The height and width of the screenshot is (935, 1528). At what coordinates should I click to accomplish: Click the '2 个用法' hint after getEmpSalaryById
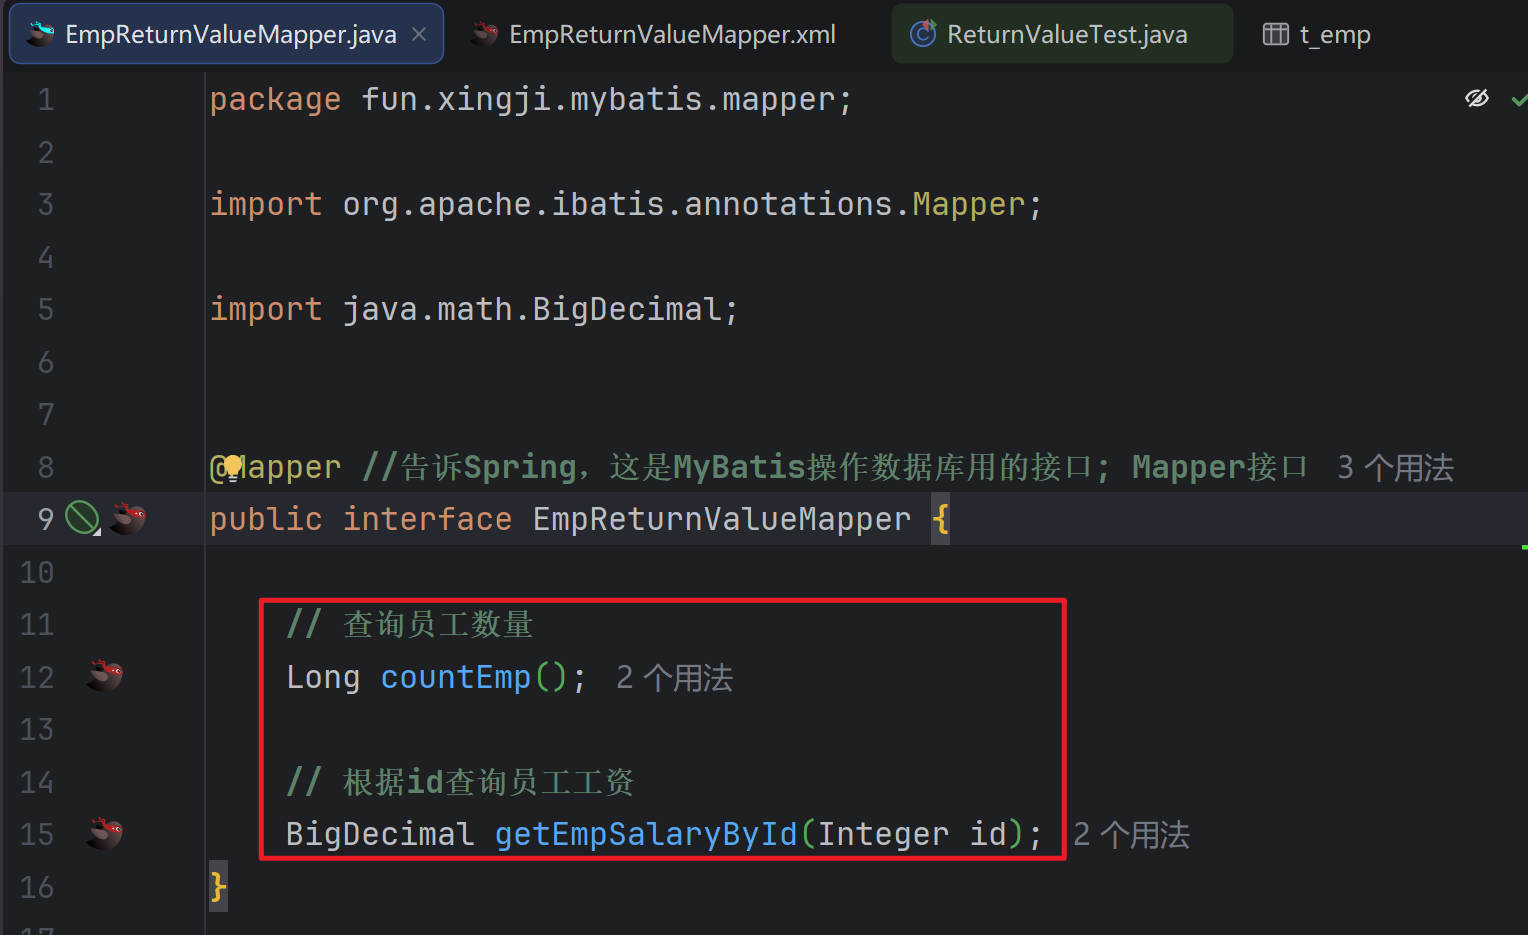point(1131,835)
